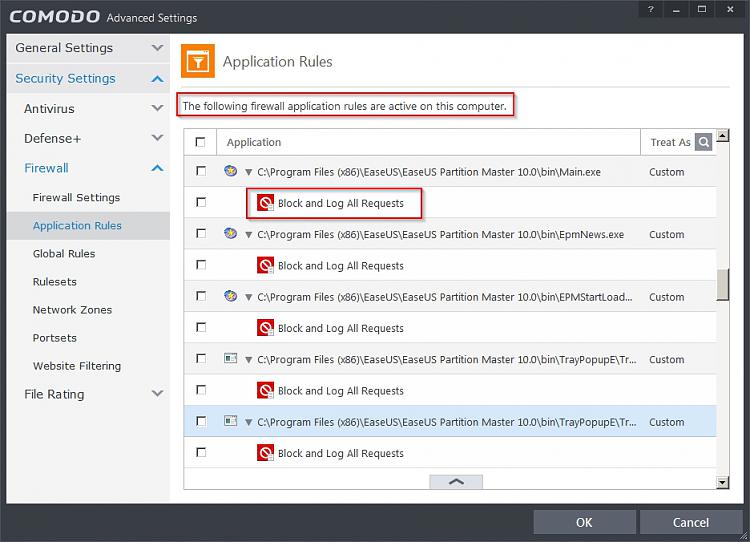Select the EPMStartLoad application path

point(444,297)
